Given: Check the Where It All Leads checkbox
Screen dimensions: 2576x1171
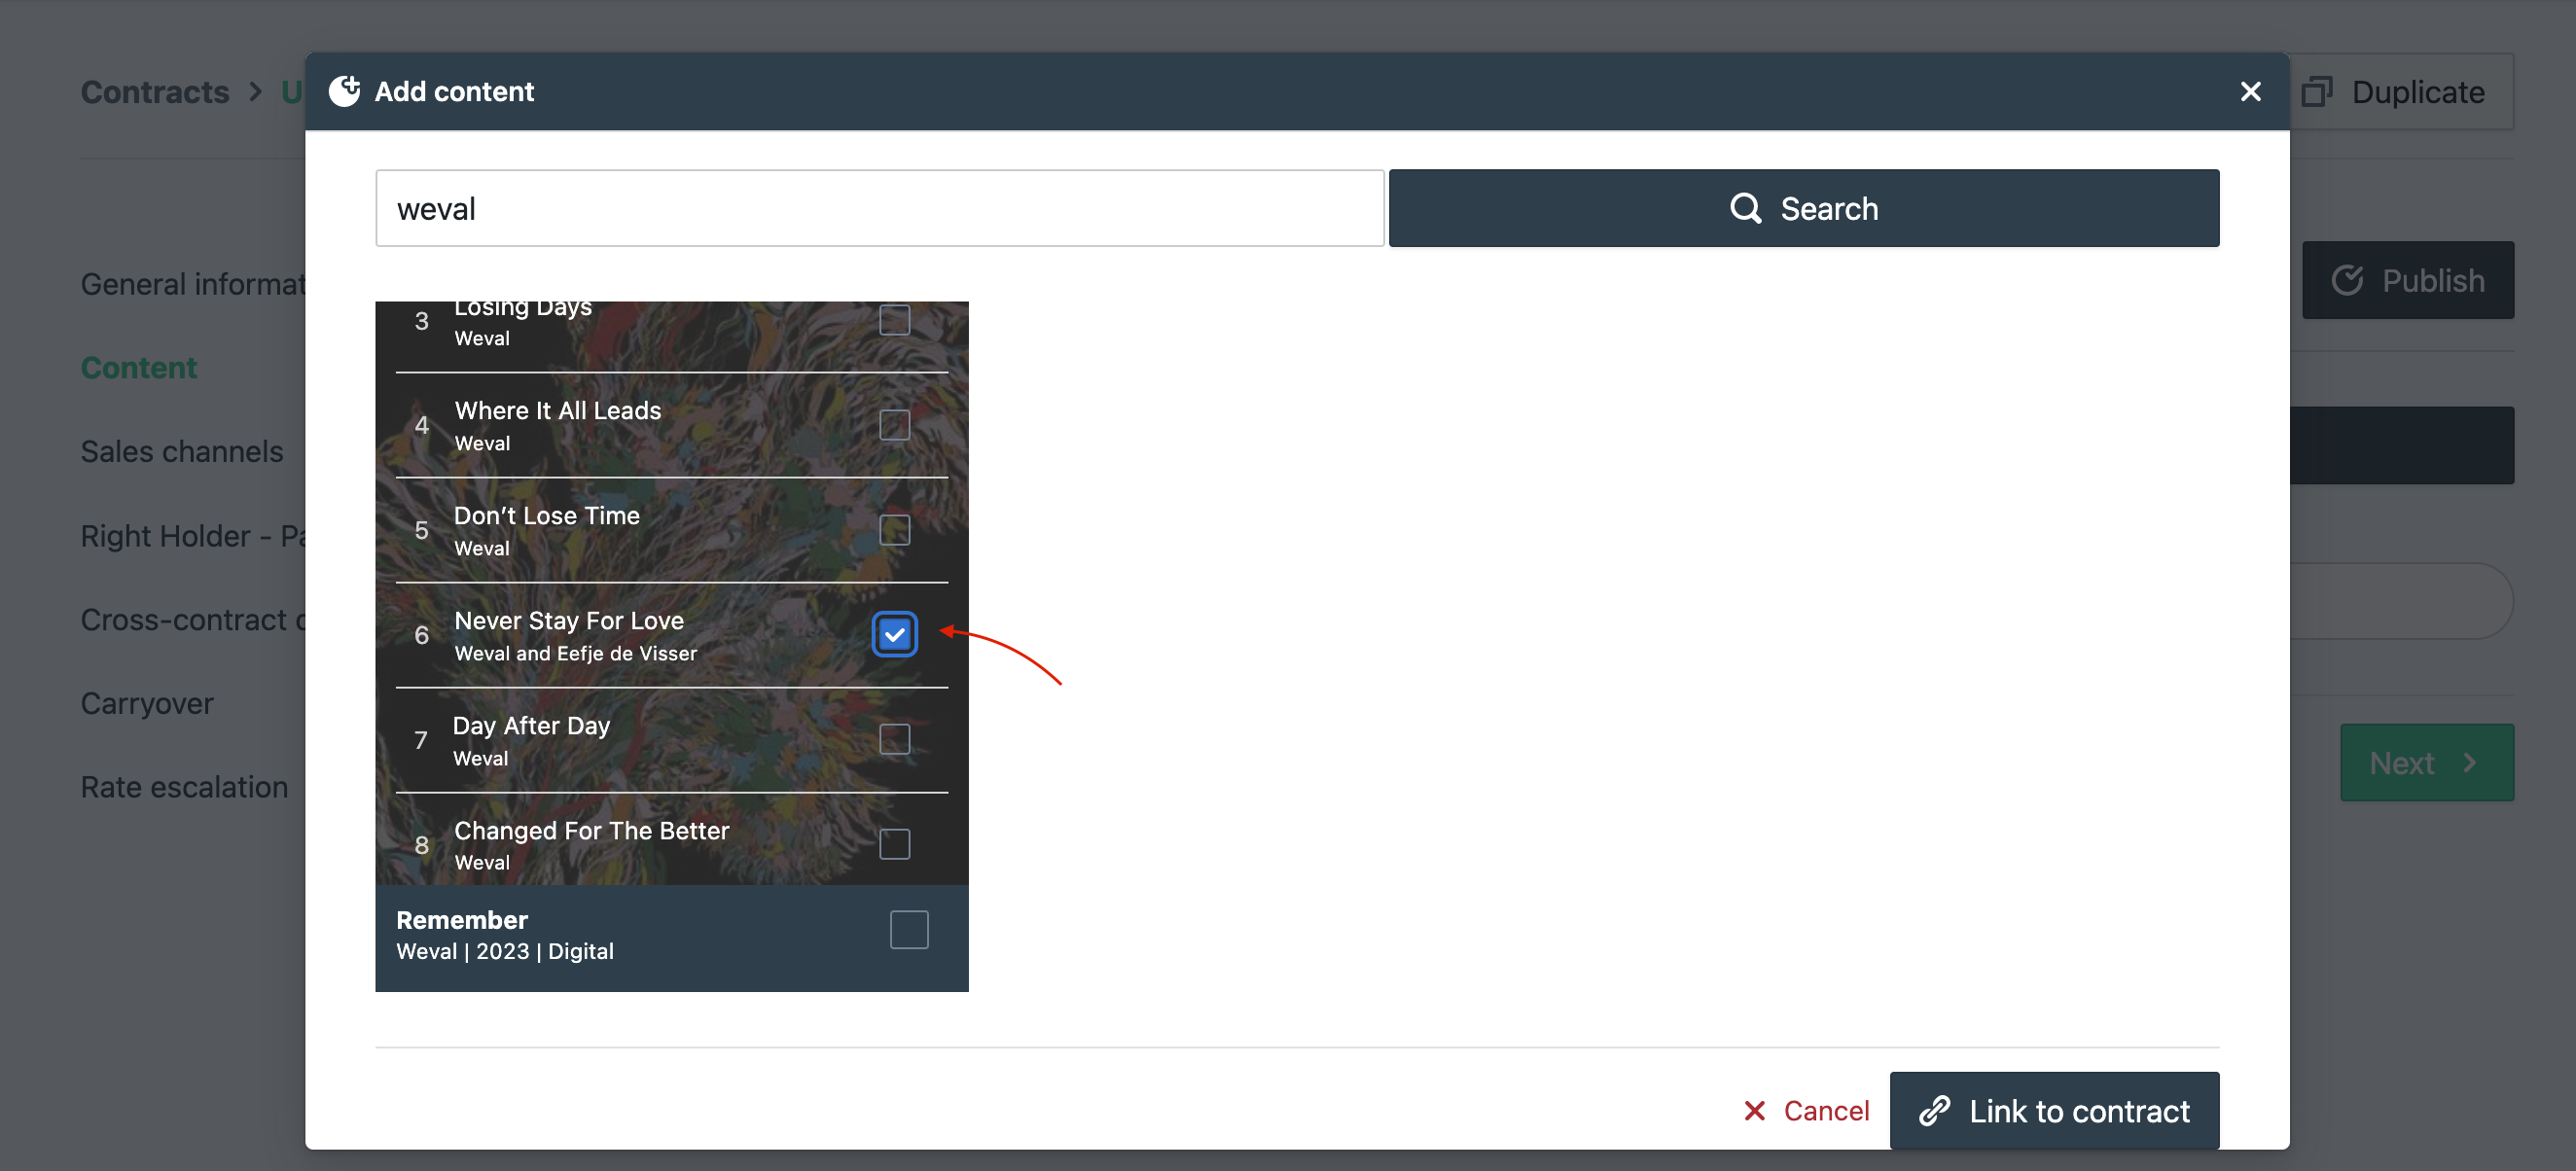Looking at the screenshot, I should 894,425.
